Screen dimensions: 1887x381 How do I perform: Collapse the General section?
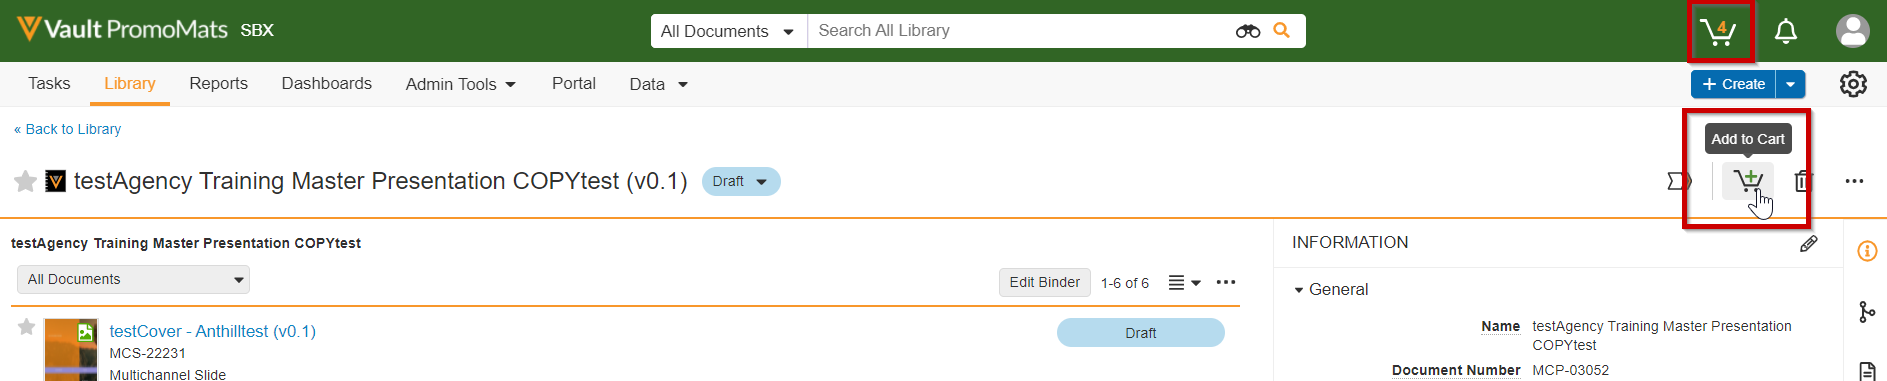[x=1331, y=289]
